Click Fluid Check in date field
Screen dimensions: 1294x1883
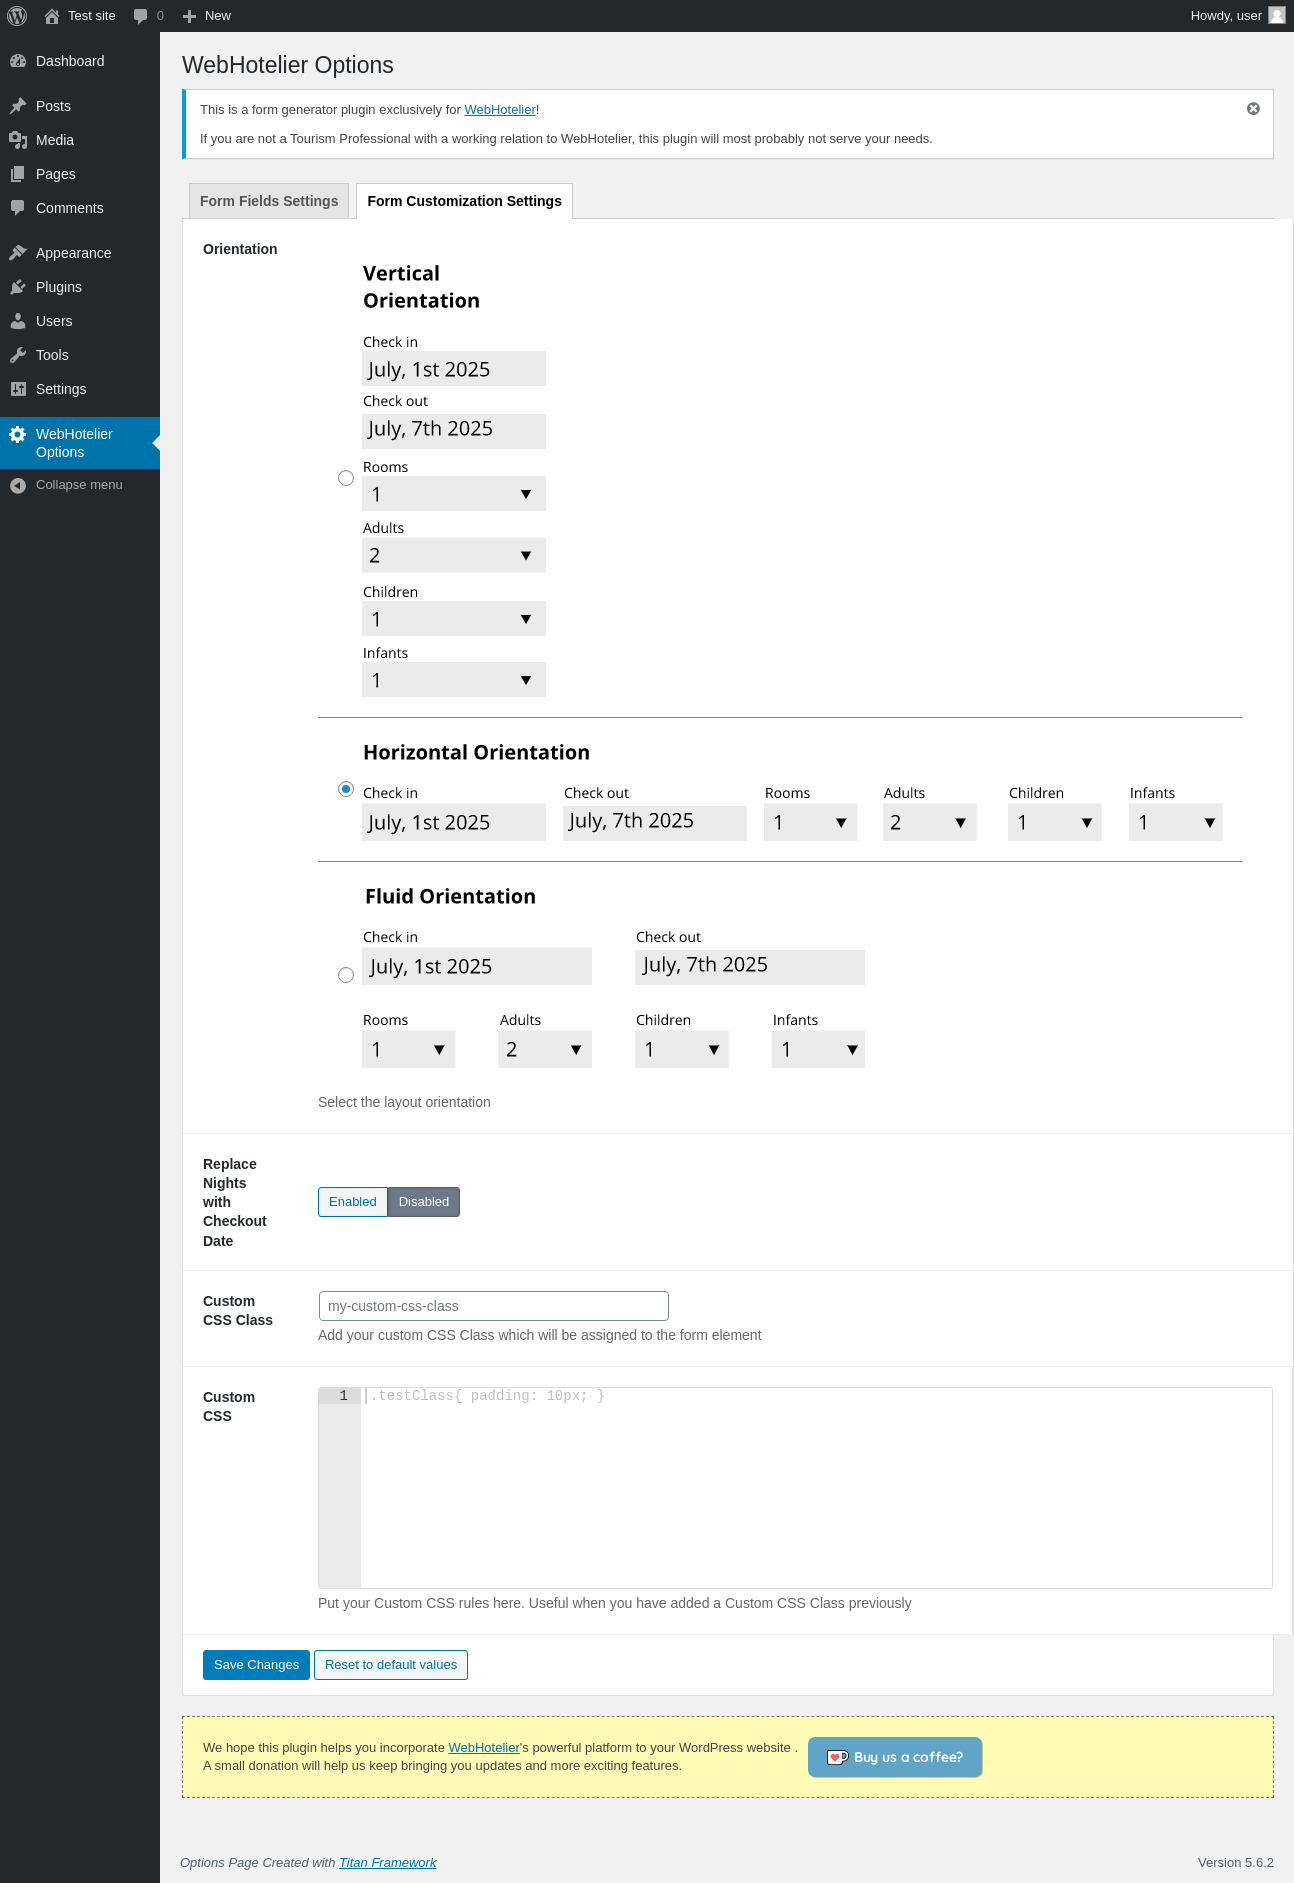[477, 966]
